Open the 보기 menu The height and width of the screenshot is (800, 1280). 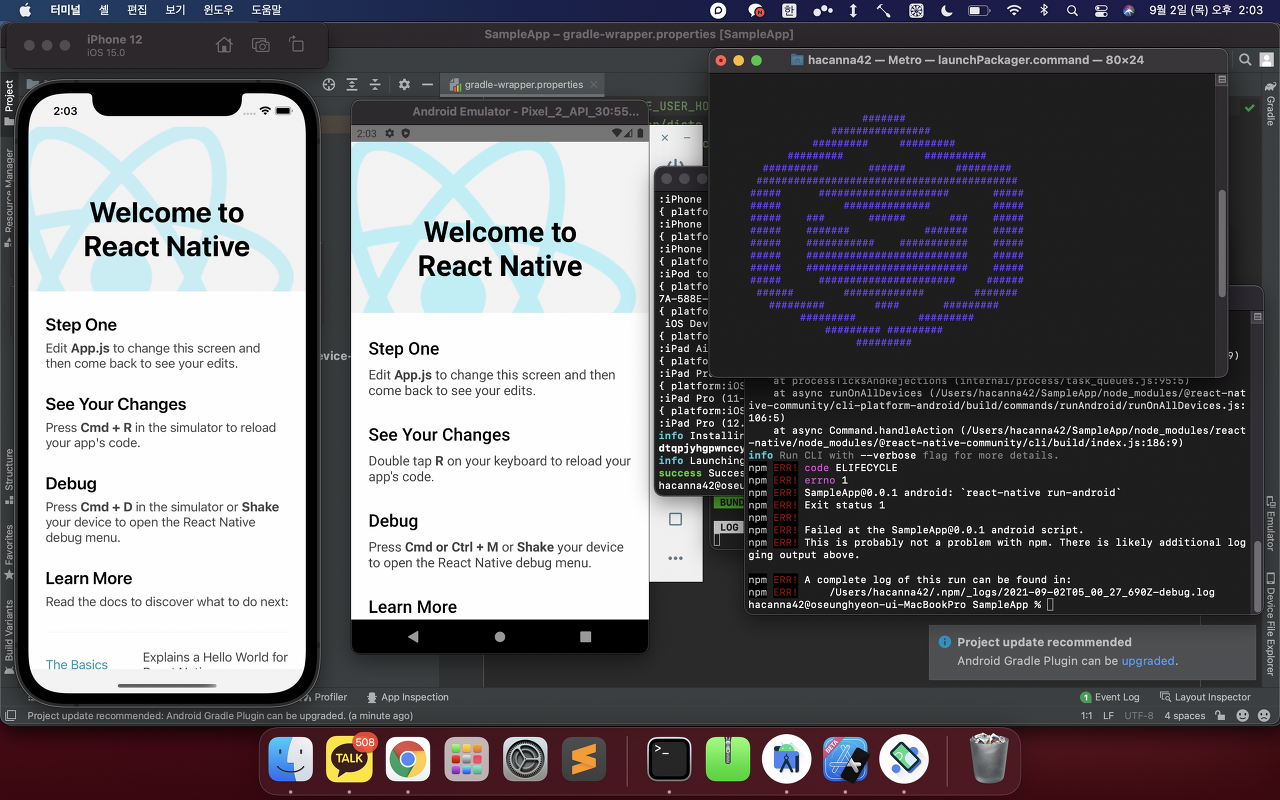(x=175, y=10)
